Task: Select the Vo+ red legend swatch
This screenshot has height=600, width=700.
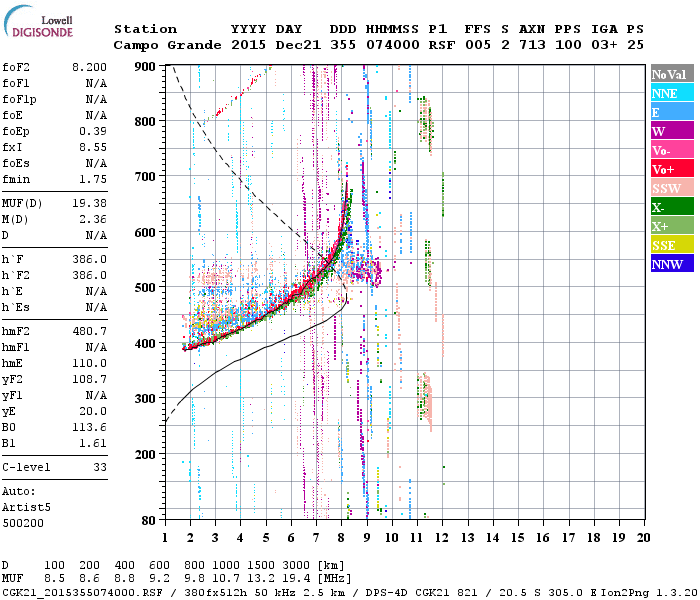Action: tap(672, 169)
